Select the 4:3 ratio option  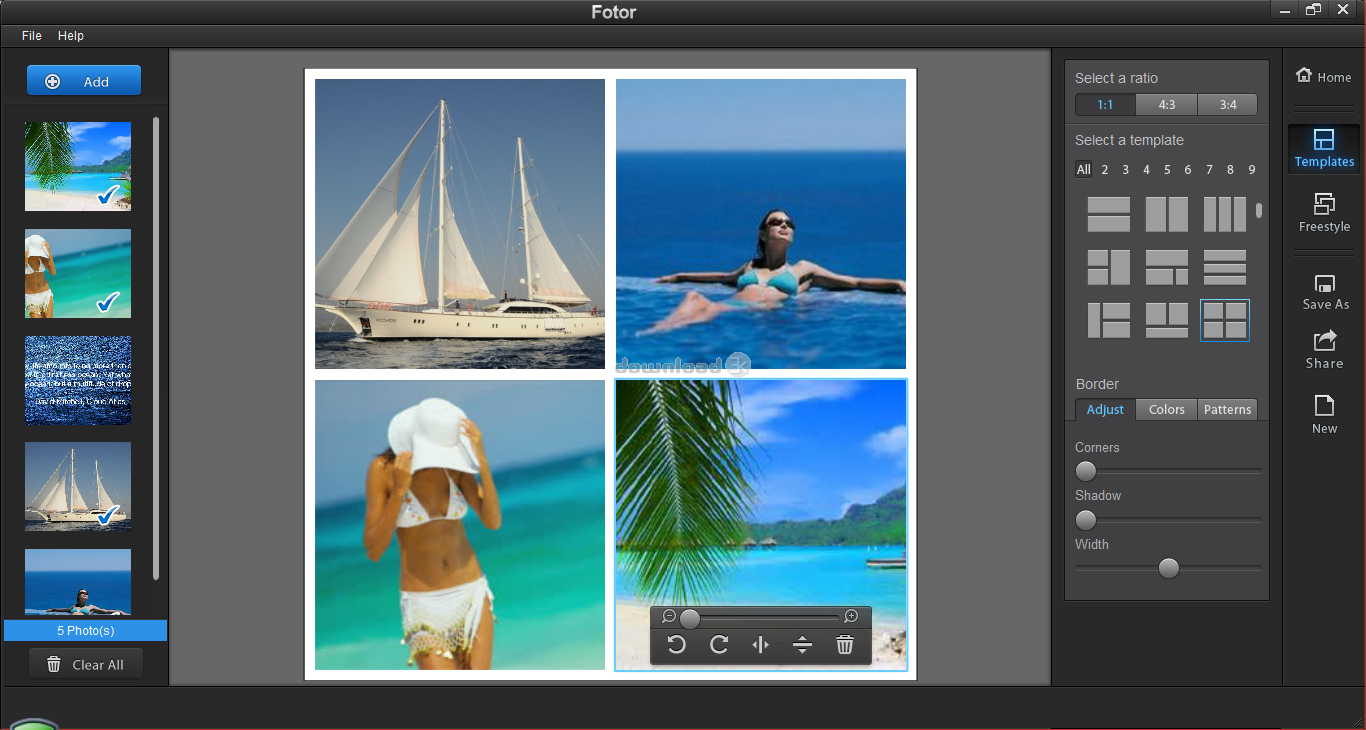(x=1167, y=105)
